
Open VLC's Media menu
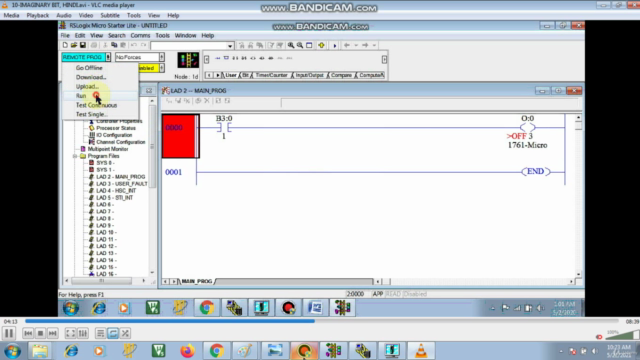point(11,15)
